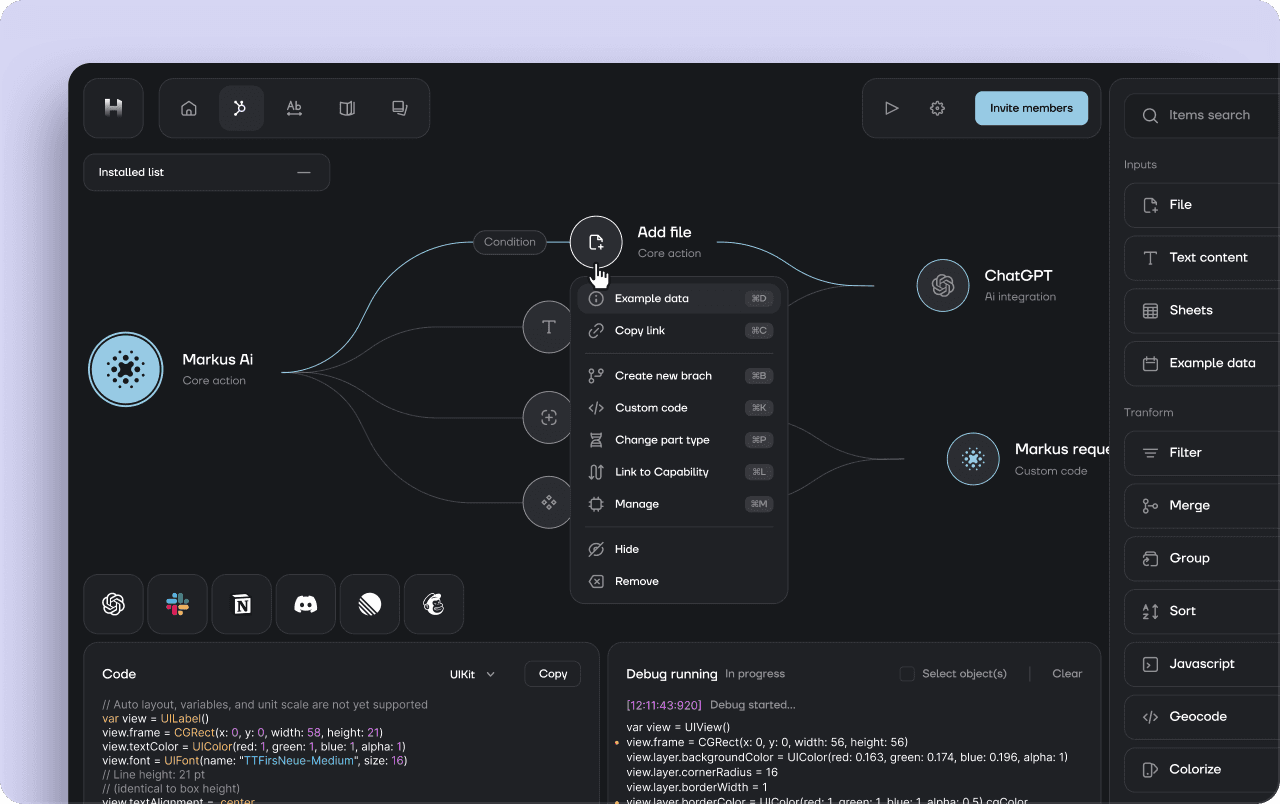Select the Markus Ai node icon
Screen dimensions: 1280x804
tap(126, 370)
